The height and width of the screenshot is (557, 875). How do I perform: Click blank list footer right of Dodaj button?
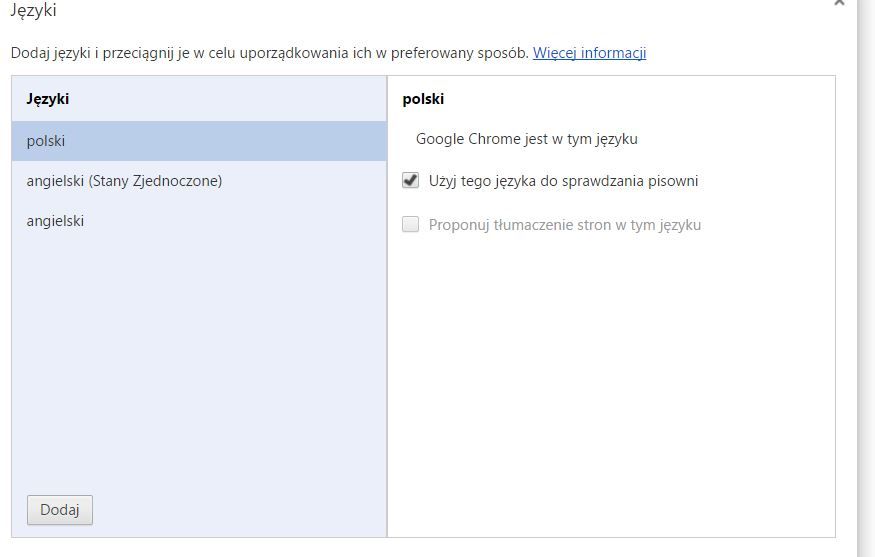240,510
